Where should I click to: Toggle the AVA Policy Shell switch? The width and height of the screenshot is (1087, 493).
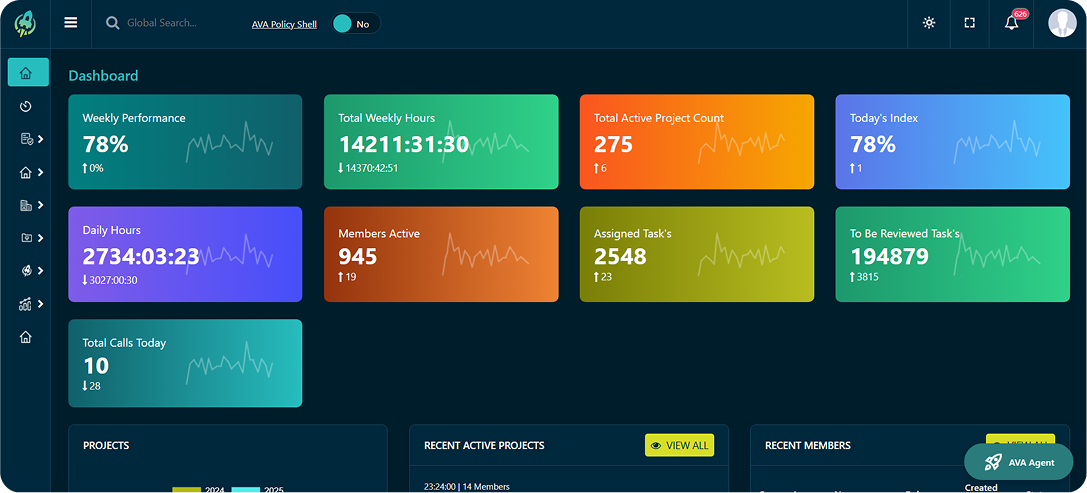pos(355,24)
